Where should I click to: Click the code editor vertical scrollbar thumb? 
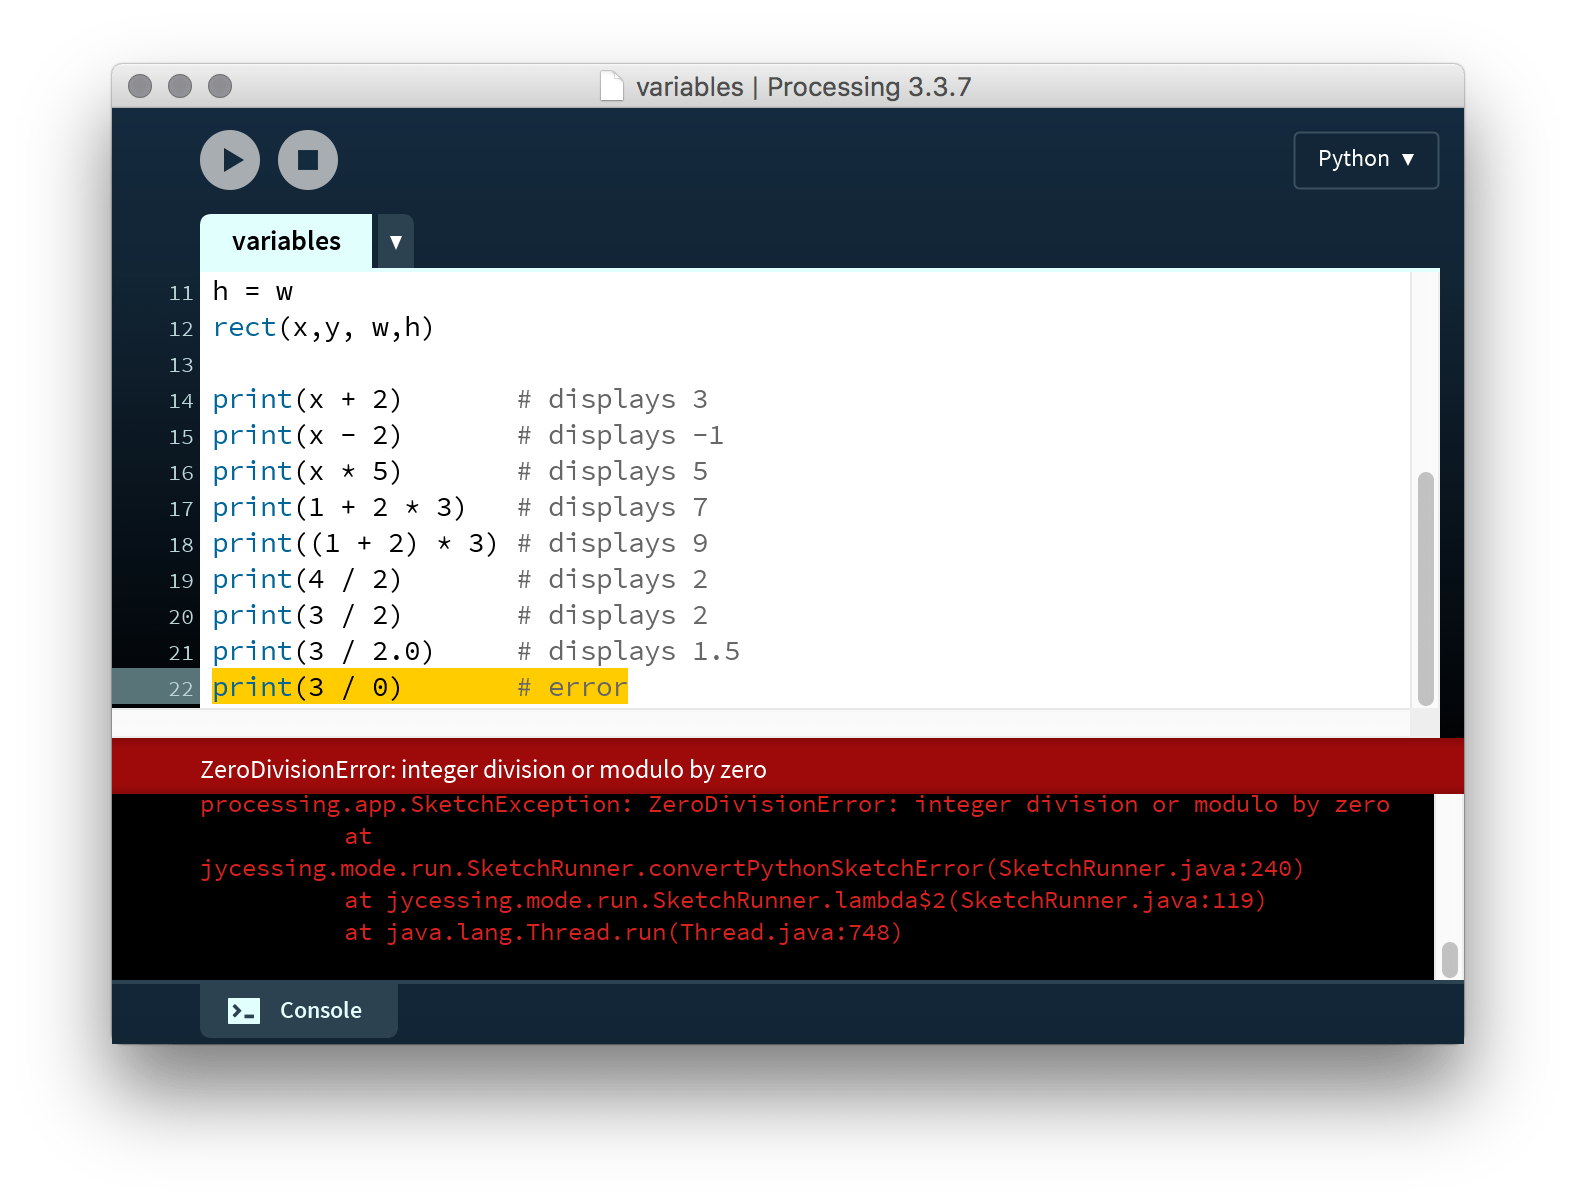1425,588
